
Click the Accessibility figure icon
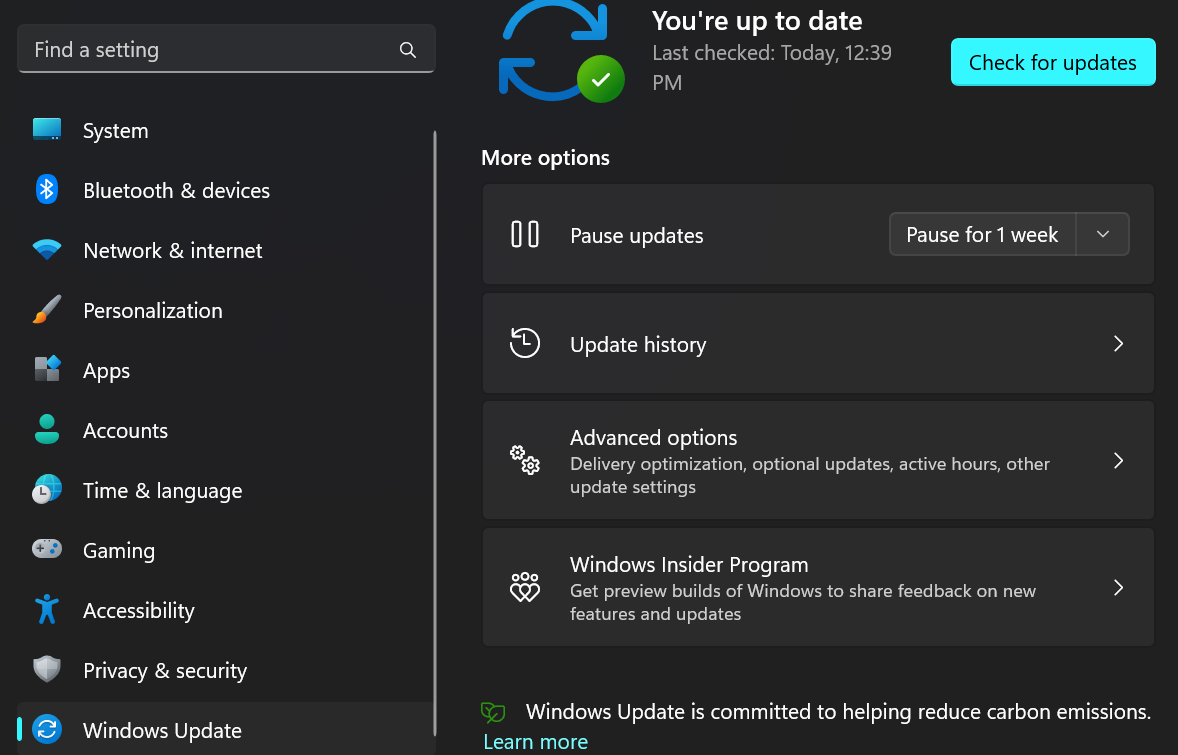(x=47, y=610)
